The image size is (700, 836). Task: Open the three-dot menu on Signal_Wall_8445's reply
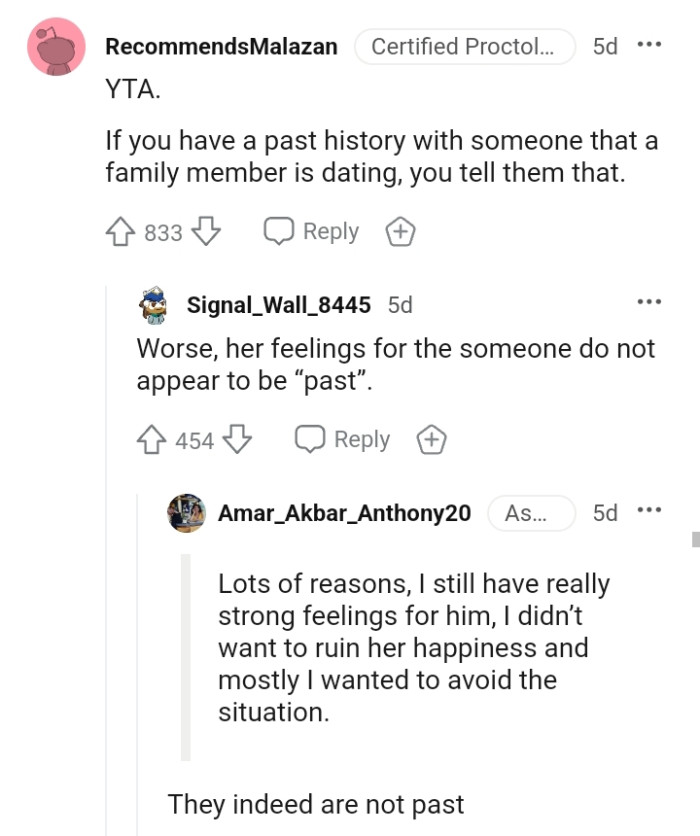pos(649,302)
